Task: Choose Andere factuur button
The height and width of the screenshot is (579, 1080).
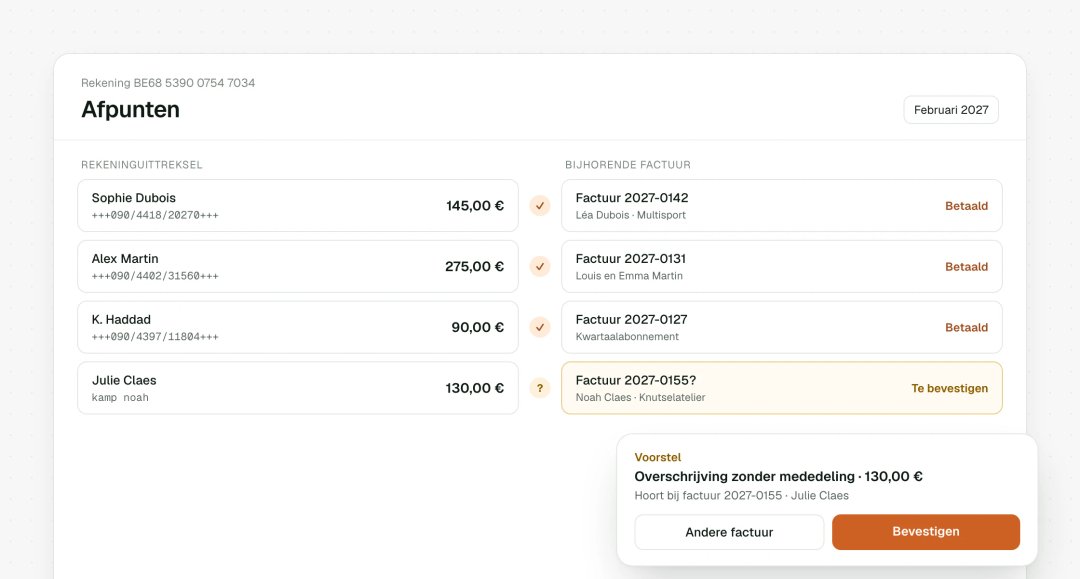Action: pos(729,532)
